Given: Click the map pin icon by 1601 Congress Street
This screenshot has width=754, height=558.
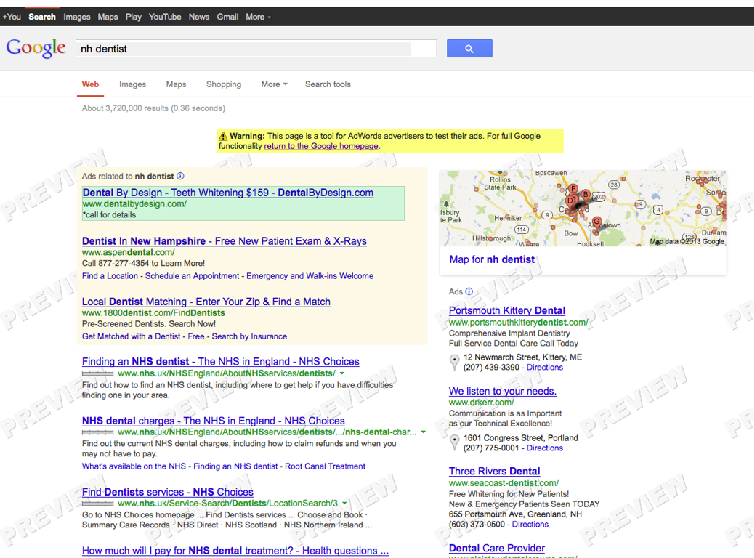Looking at the screenshot, I should tap(454, 443).
